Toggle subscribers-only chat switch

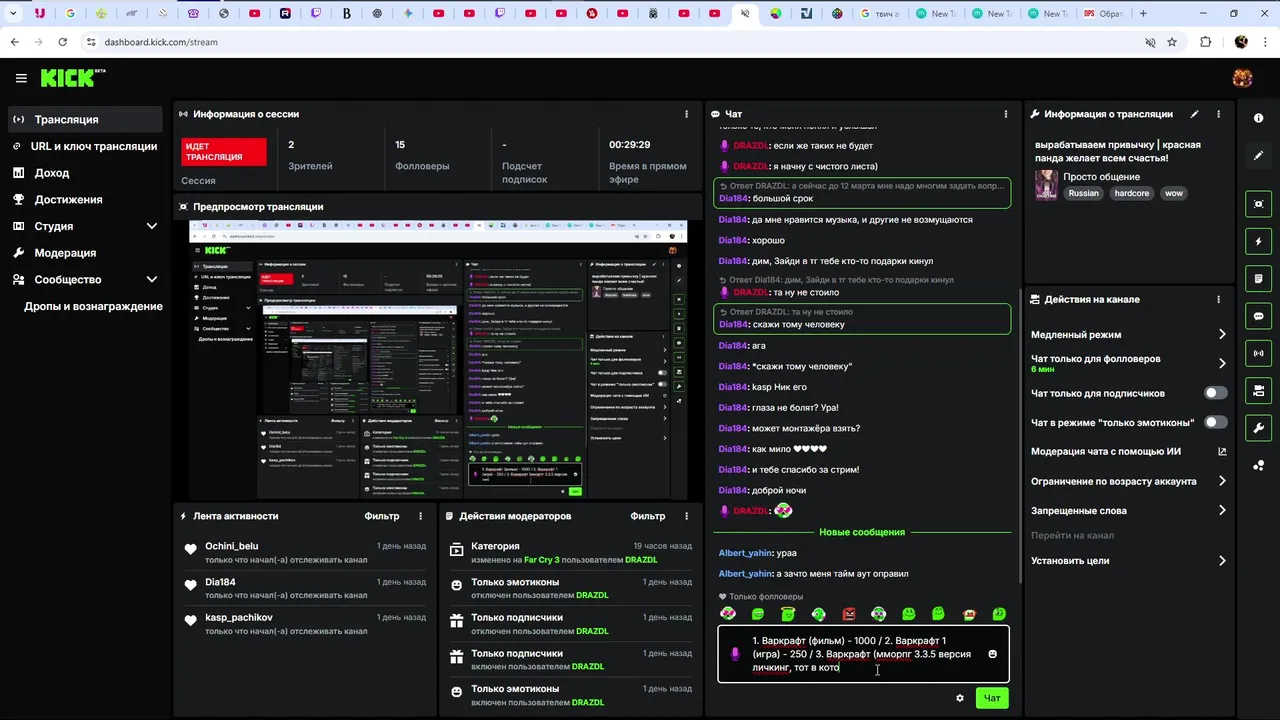[x=1216, y=393]
